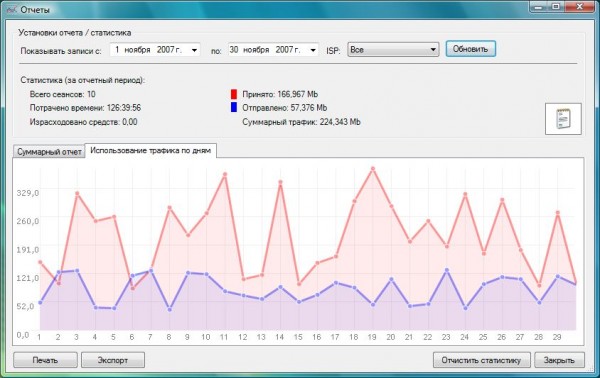Click the red Принято color swatch
The image size is (600, 378).
coord(234,94)
